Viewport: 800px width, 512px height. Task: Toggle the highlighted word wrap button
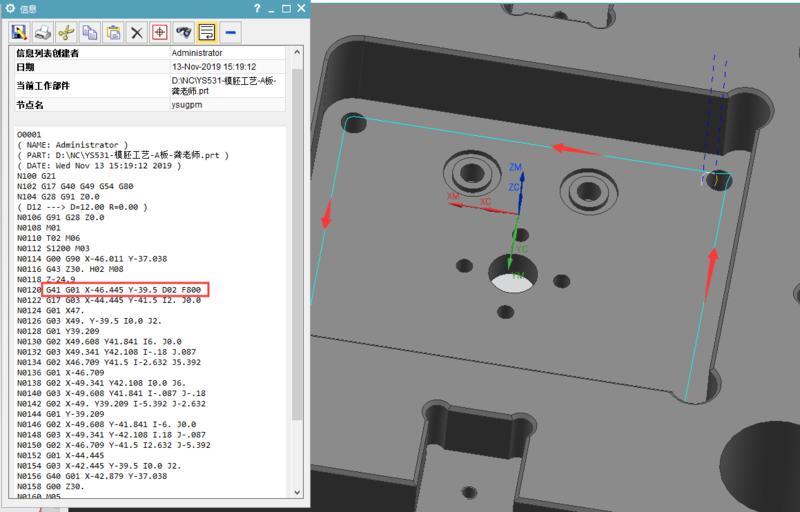[207, 33]
